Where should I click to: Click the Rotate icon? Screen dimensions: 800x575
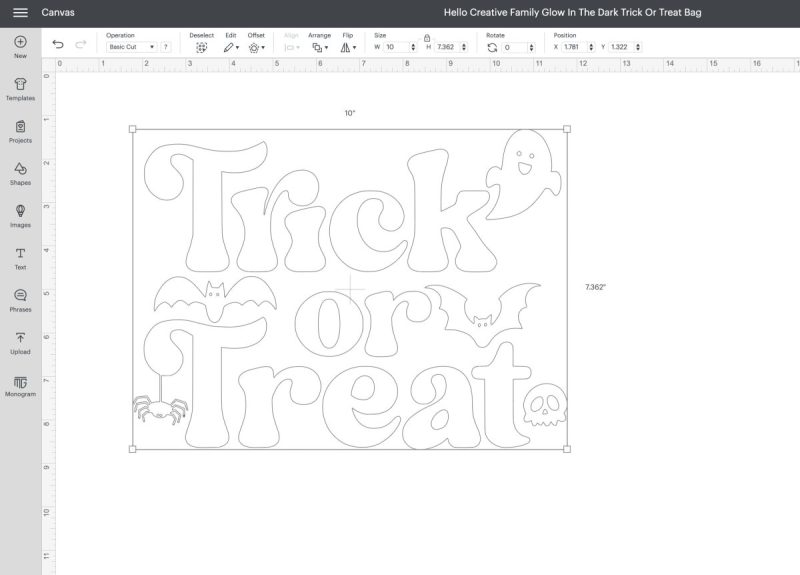point(492,47)
